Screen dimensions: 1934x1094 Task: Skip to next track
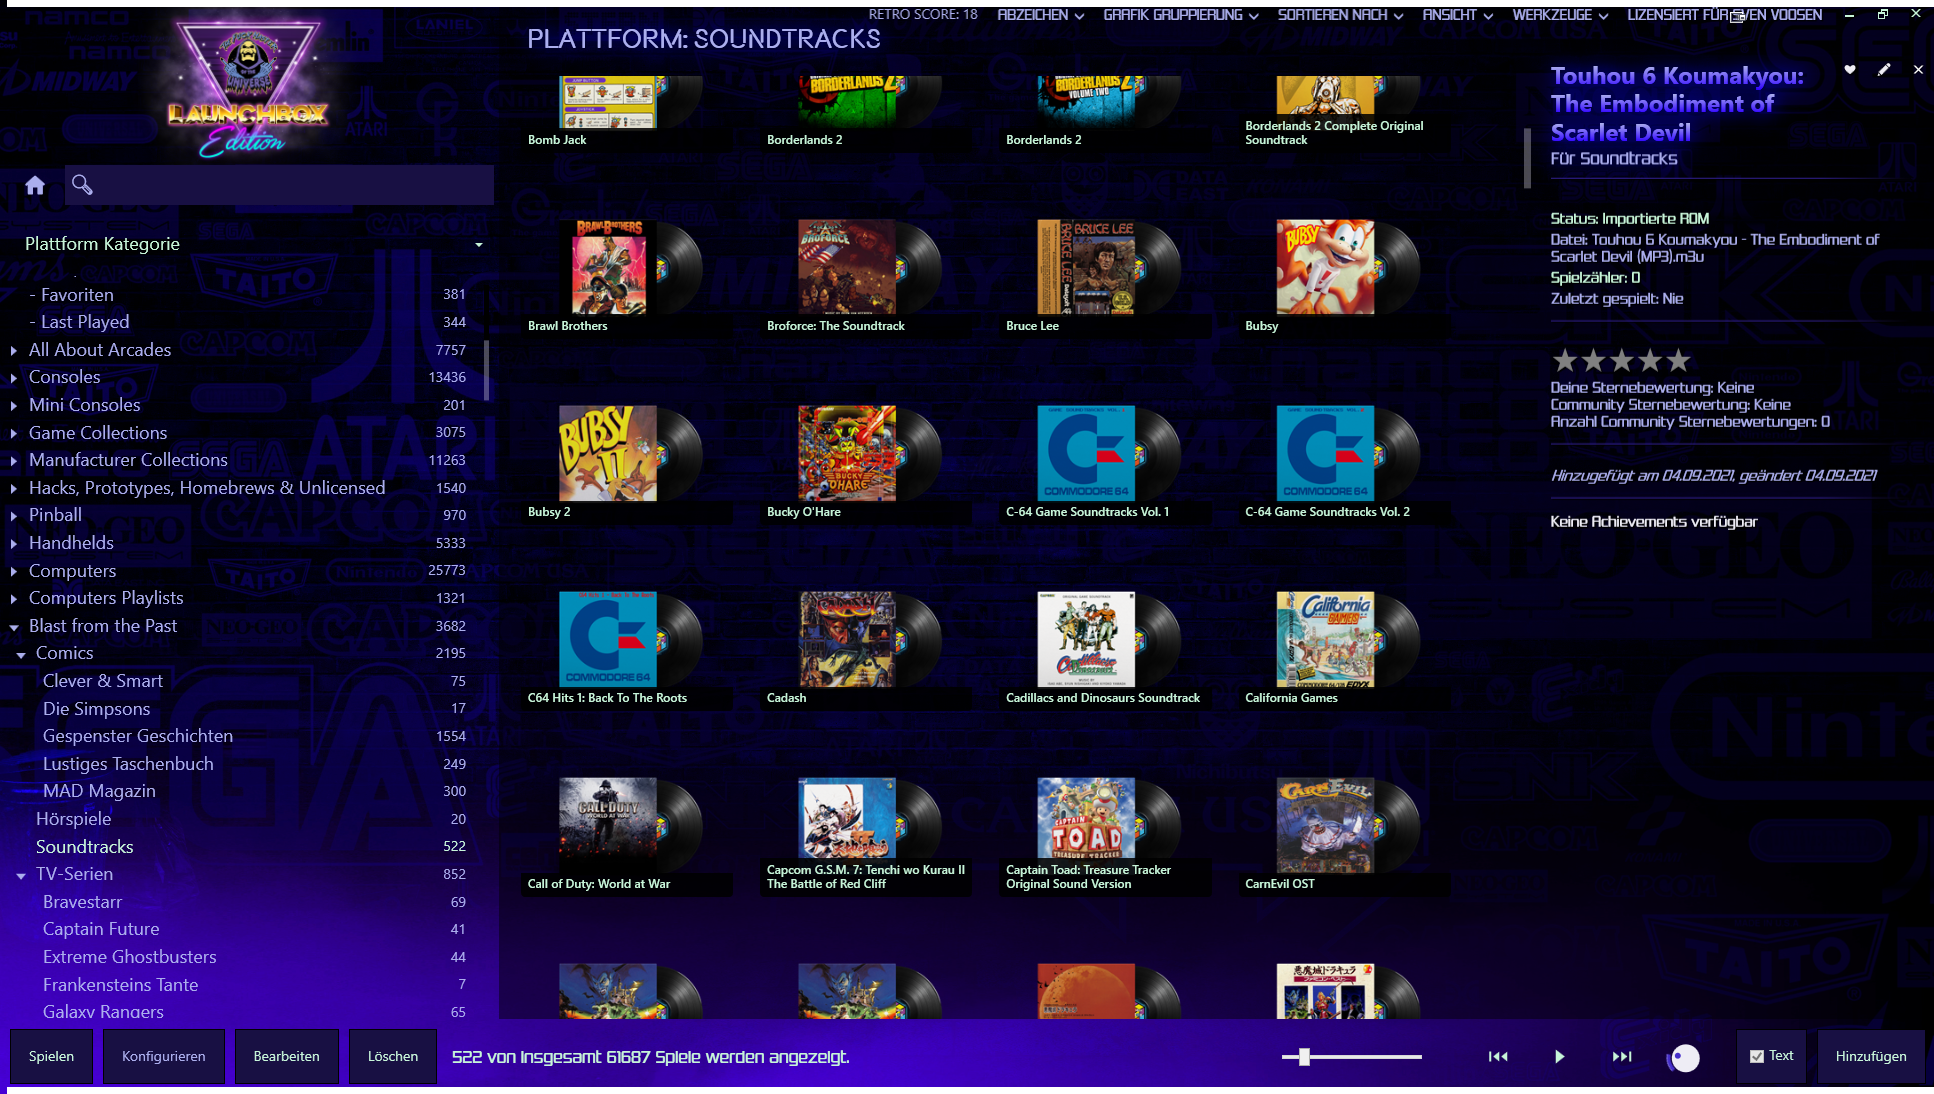[x=1622, y=1056]
